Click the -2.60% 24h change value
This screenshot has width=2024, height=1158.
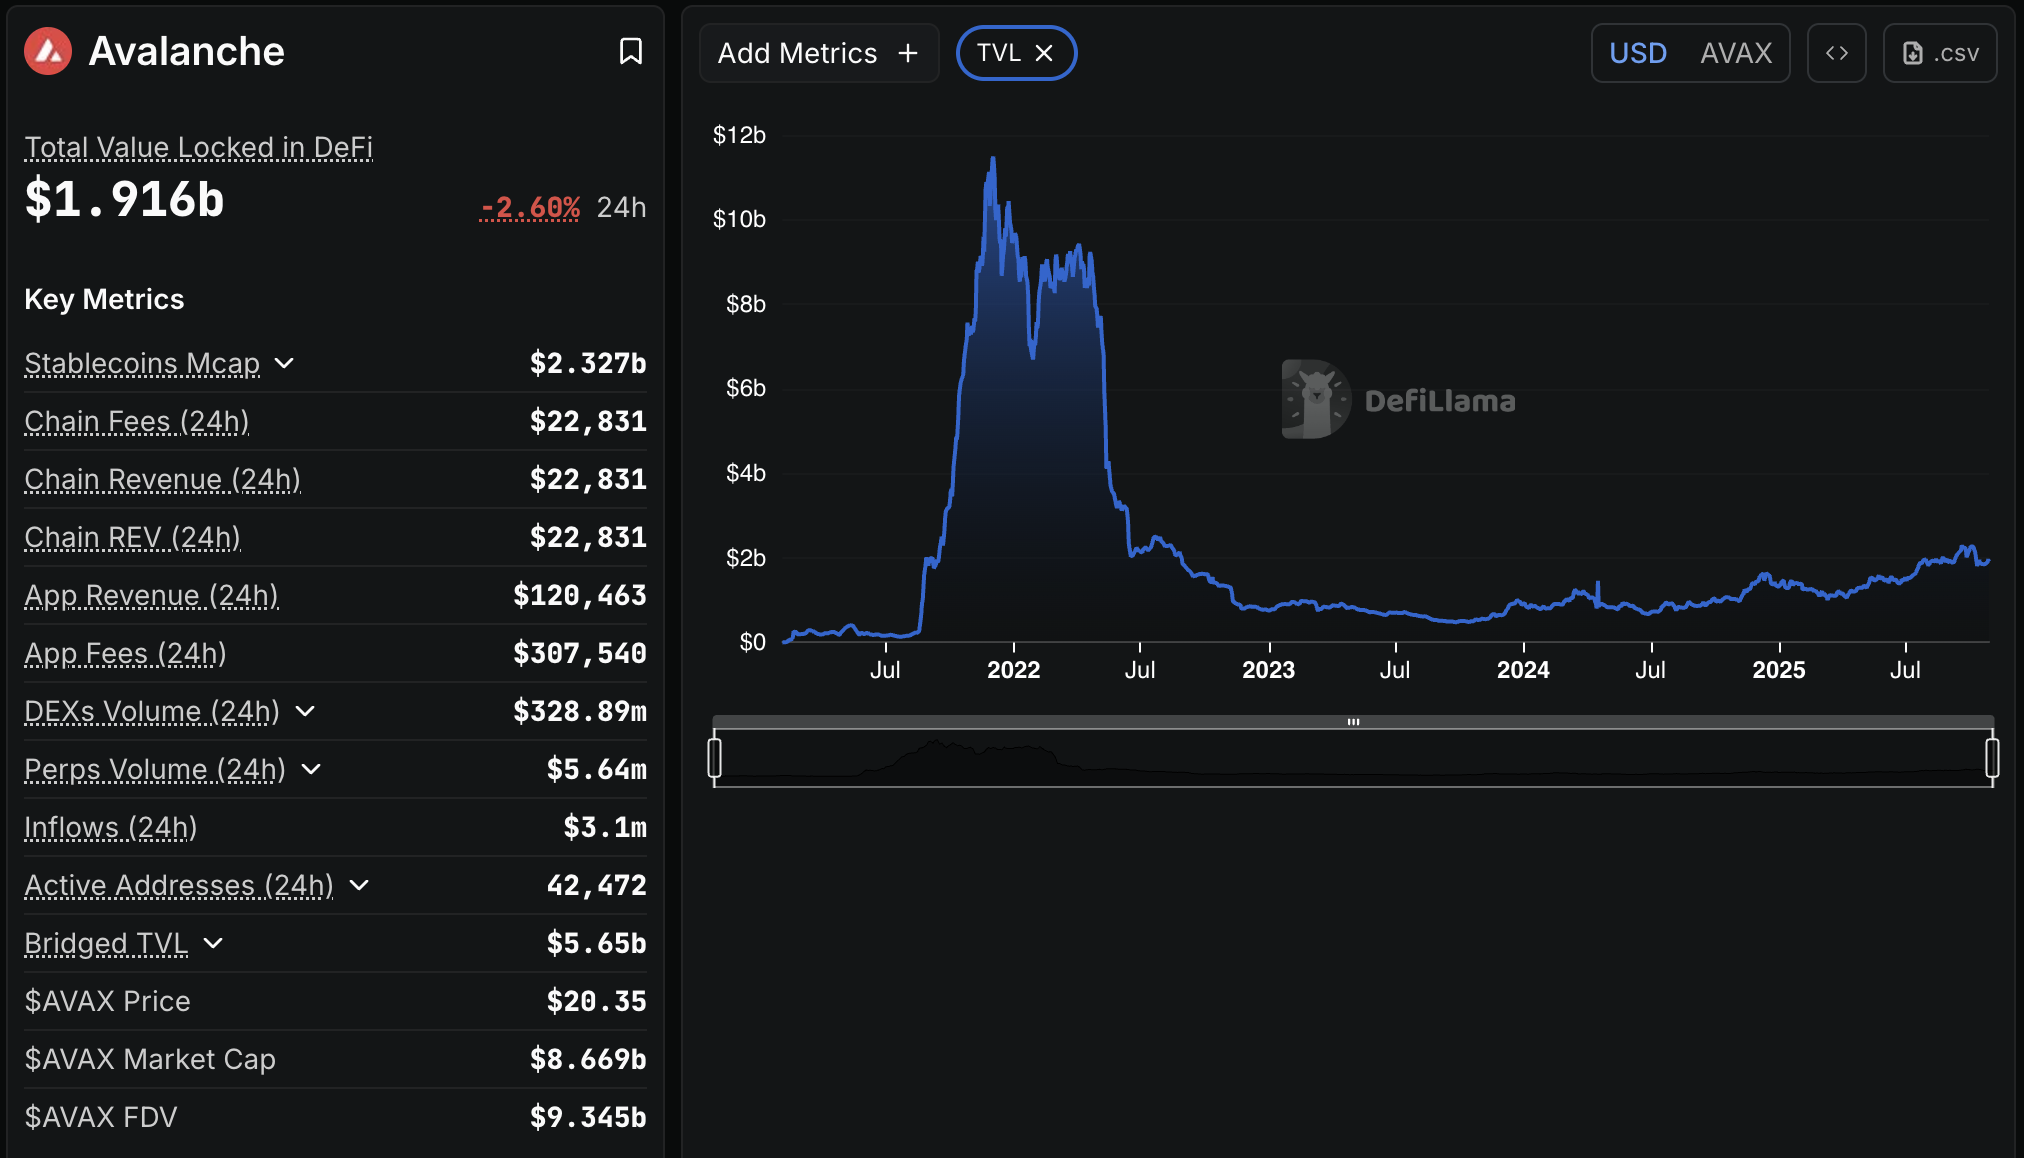(530, 207)
